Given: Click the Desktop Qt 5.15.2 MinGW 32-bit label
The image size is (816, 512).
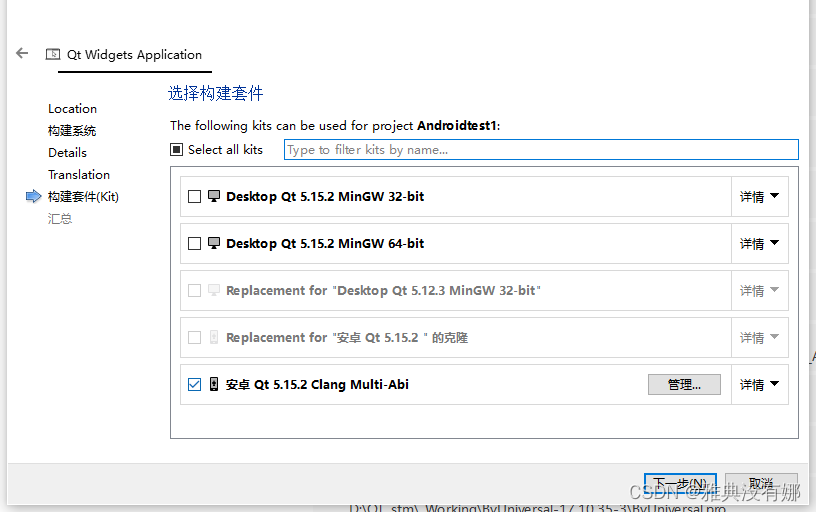Looking at the screenshot, I should (325, 197).
